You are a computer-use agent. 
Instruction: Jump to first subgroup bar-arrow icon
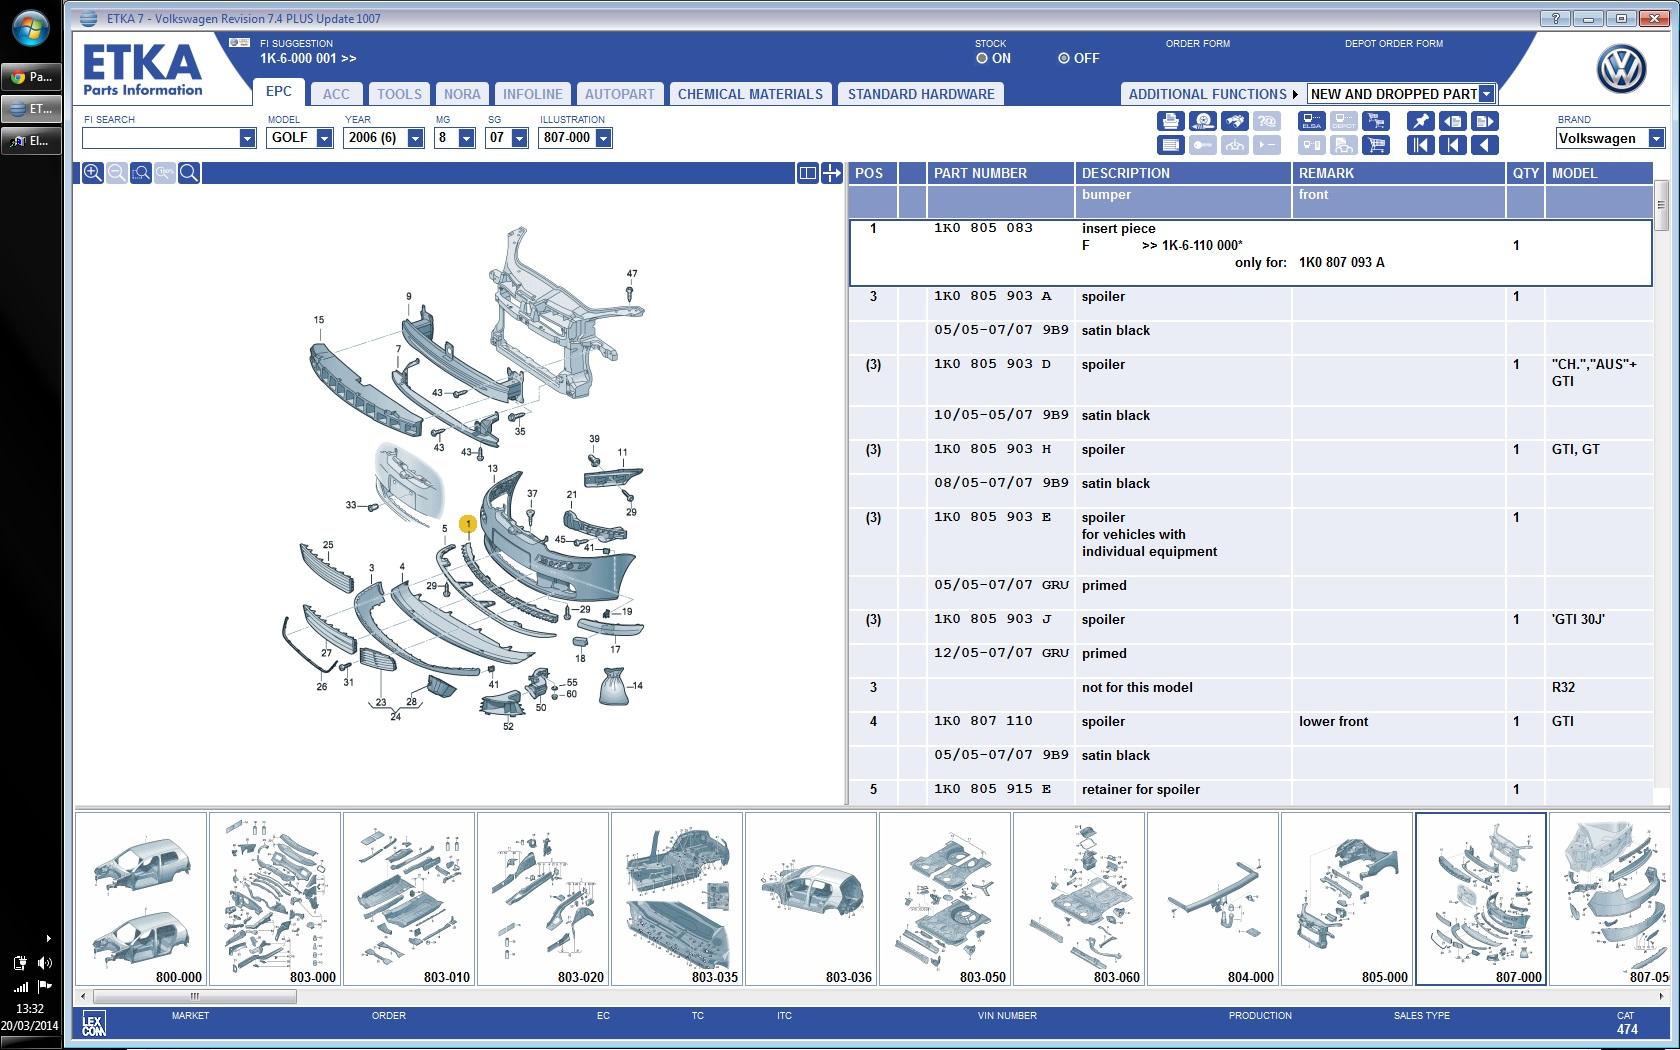[1453, 145]
